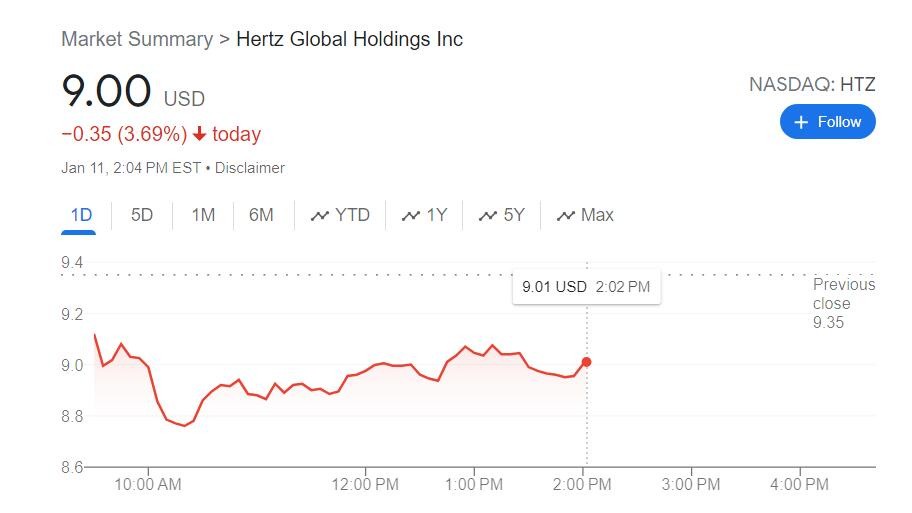Image resolution: width=912 pixels, height=513 pixels.
Task: Click the Previous close 9.35 label
Action: [843, 304]
